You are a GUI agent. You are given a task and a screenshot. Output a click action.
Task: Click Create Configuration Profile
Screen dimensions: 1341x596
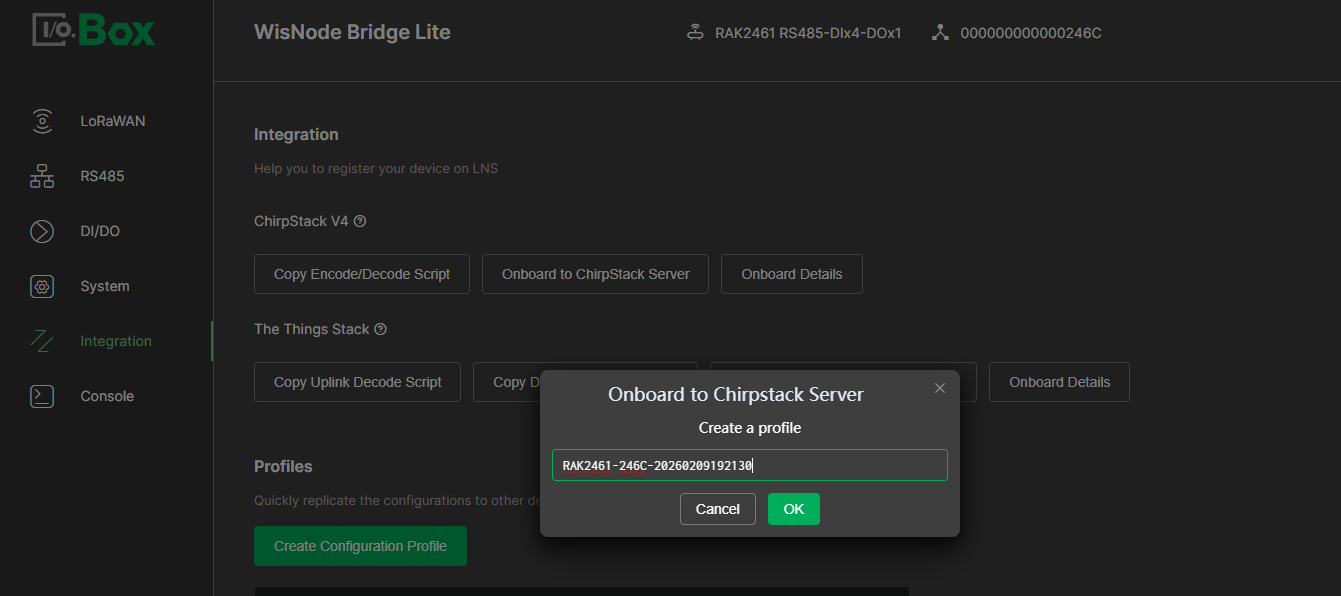point(360,545)
